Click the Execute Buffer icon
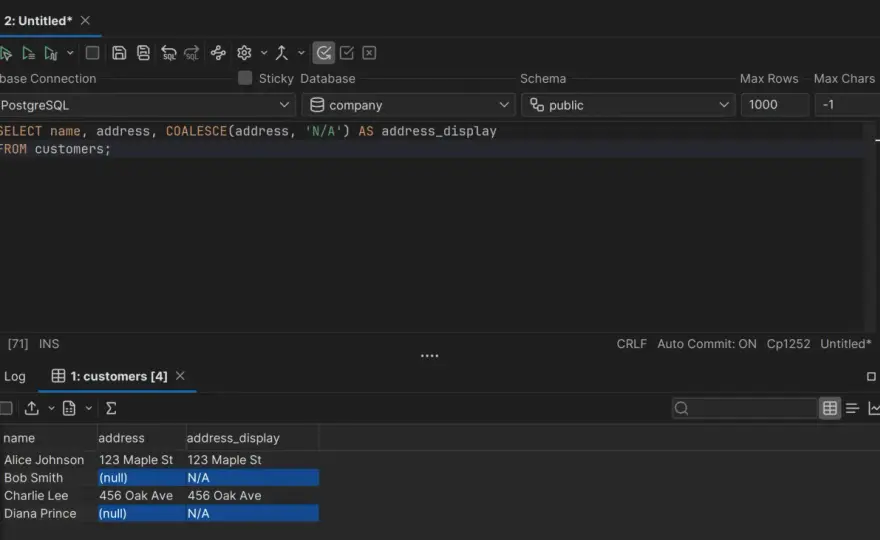The image size is (880, 540). (51, 53)
